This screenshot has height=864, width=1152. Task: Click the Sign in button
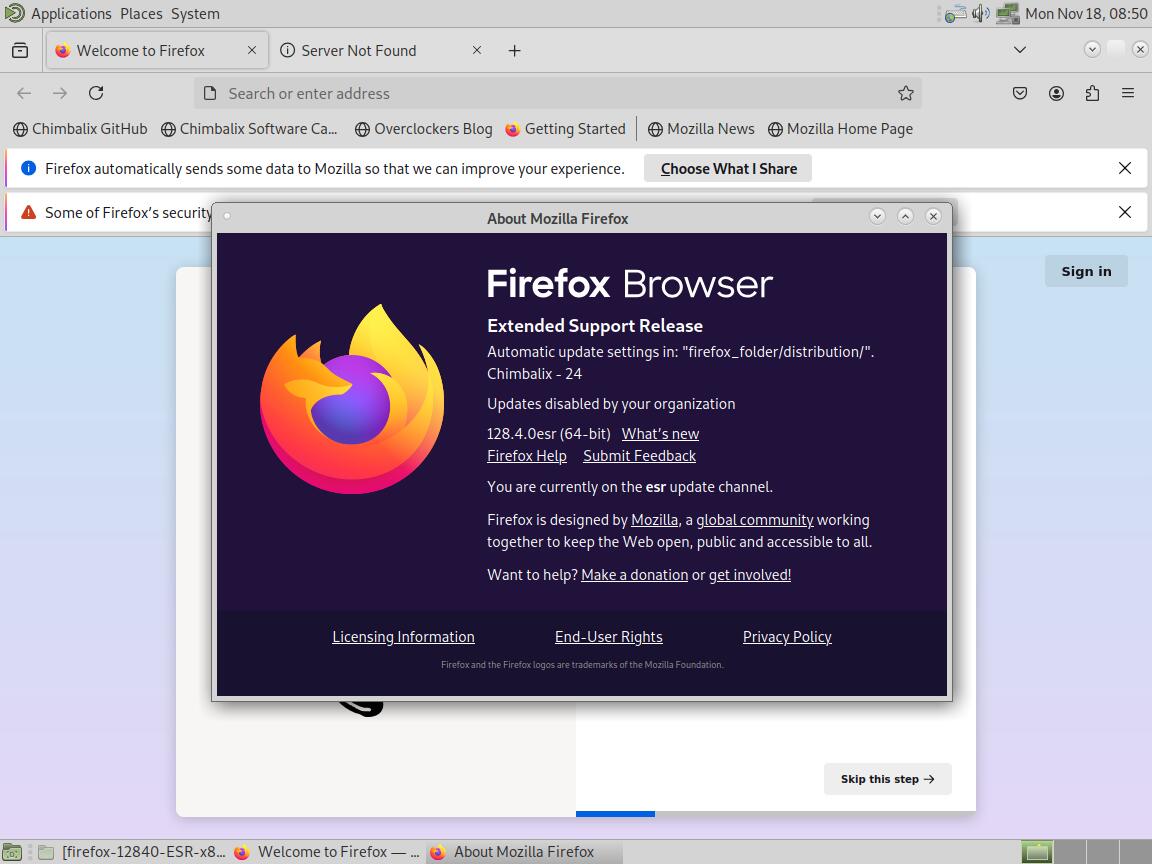click(x=1086, y=271)
